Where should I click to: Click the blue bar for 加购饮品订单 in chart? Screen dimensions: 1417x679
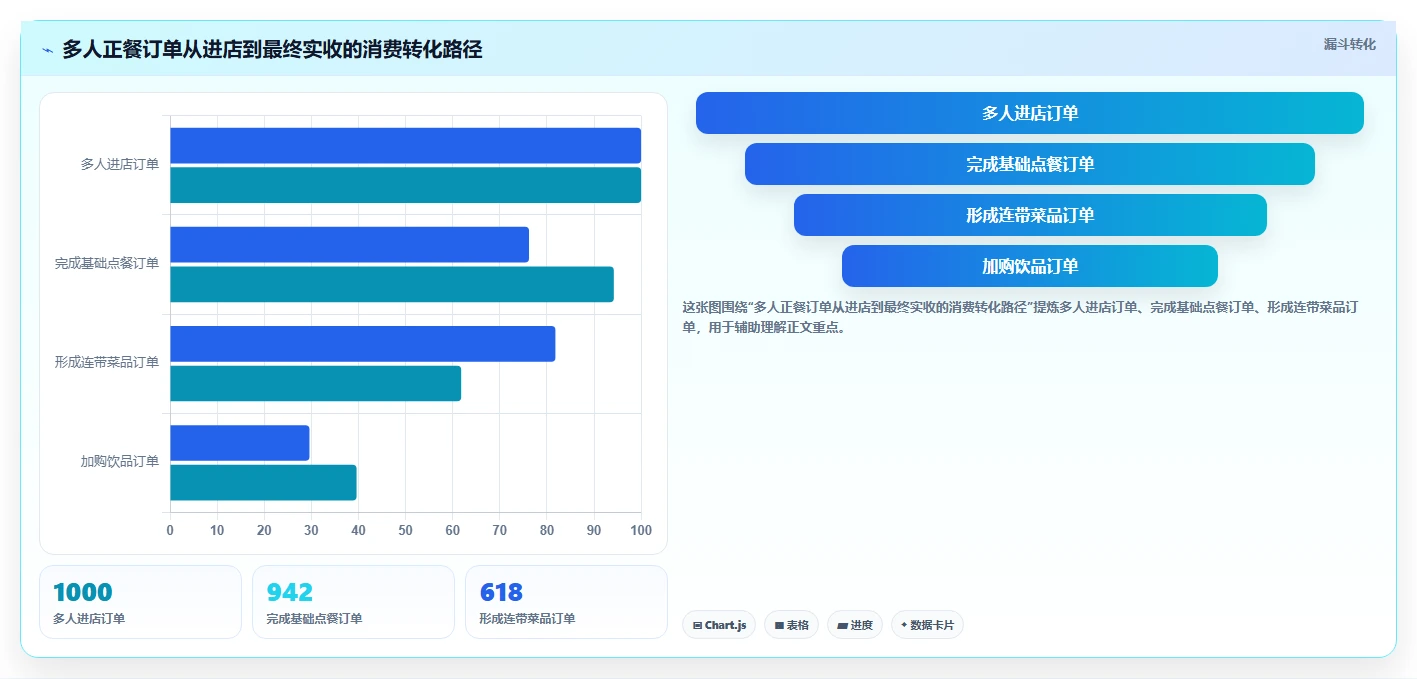pyautogui.click(x=240, y=443)
